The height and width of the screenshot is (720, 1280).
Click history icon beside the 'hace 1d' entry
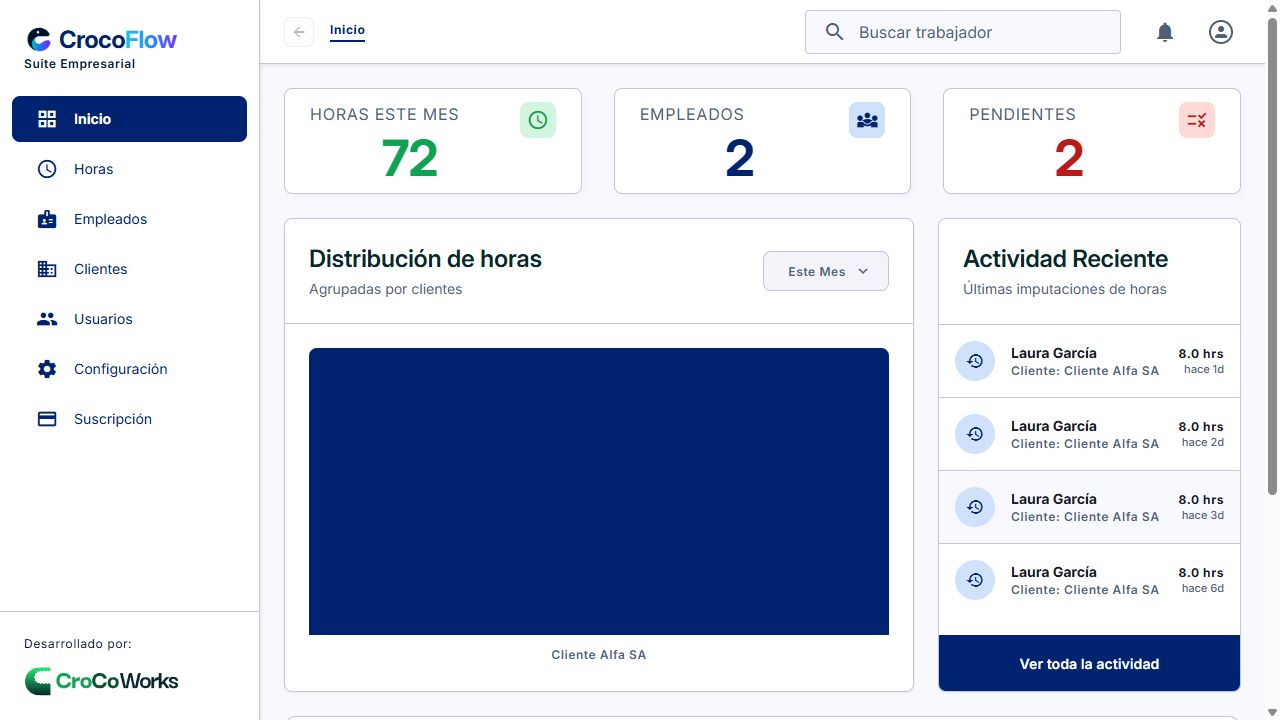pos(975,361)
